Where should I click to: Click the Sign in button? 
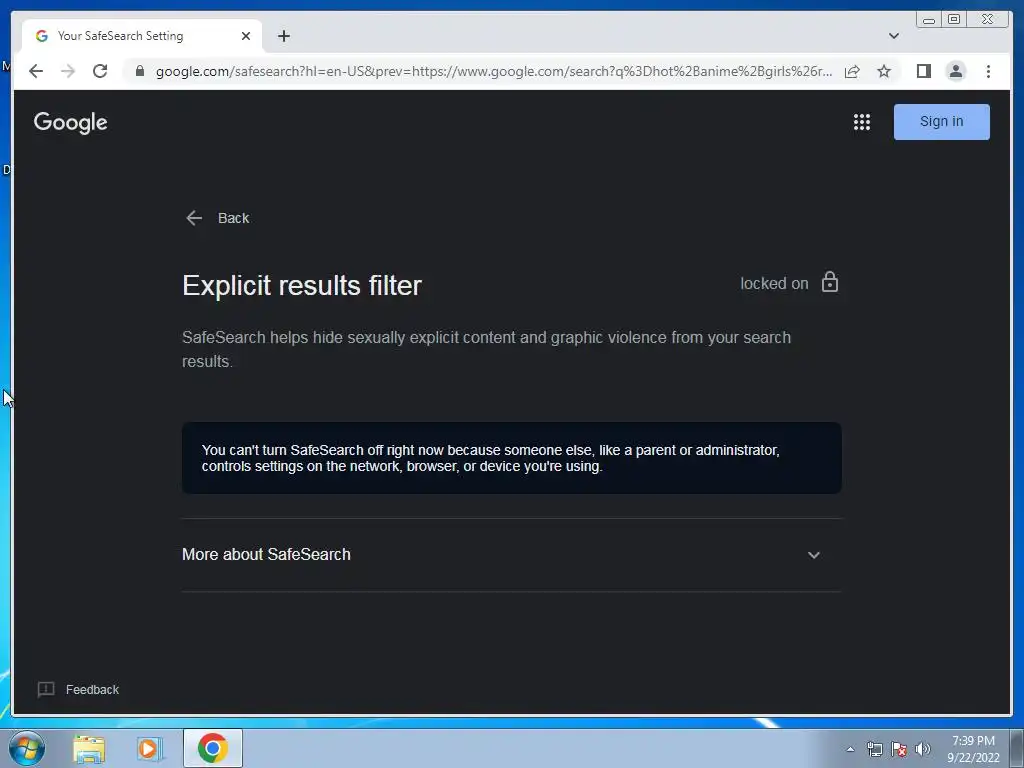click(941, 121)
